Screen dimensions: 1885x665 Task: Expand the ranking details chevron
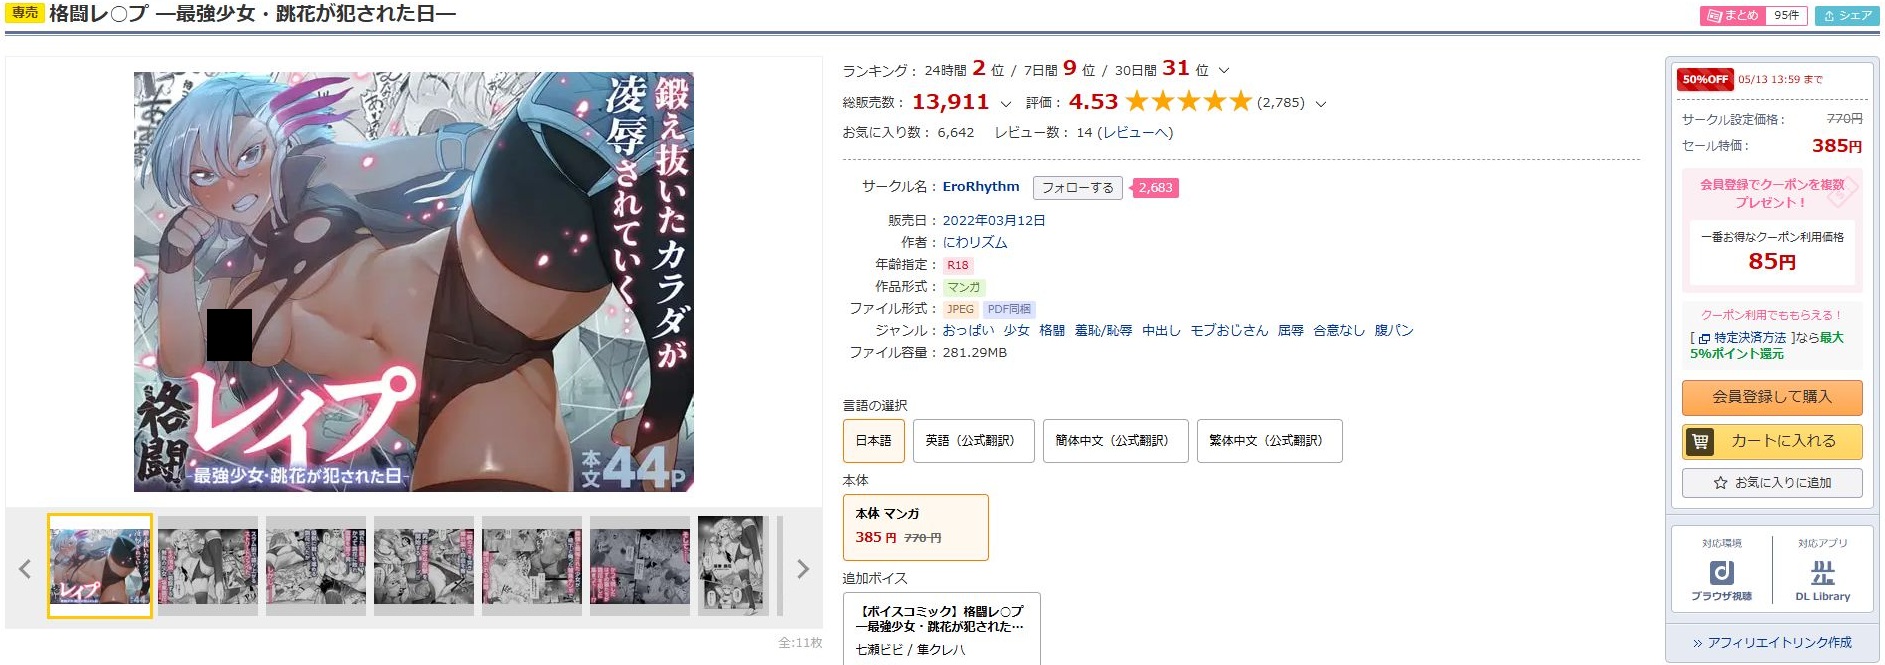click(x=1224, y=71)
